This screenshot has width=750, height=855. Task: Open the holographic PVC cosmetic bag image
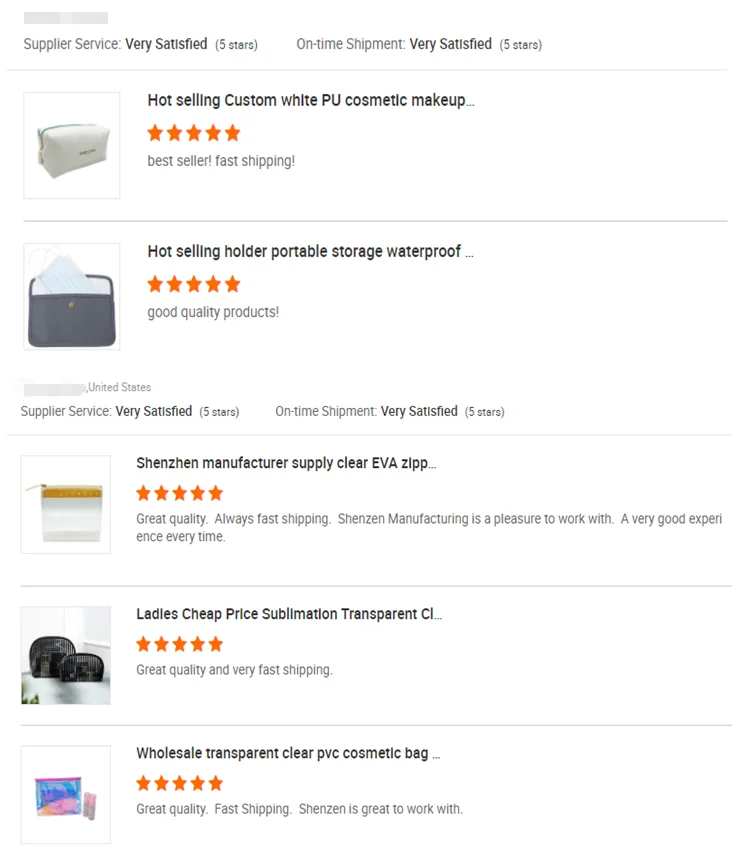(66, 794)
